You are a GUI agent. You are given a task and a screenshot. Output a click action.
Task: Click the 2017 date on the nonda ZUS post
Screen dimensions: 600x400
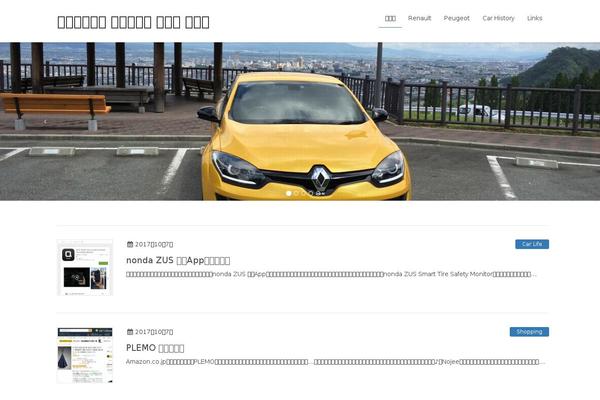pyautogui.click(x=154, y=244)
